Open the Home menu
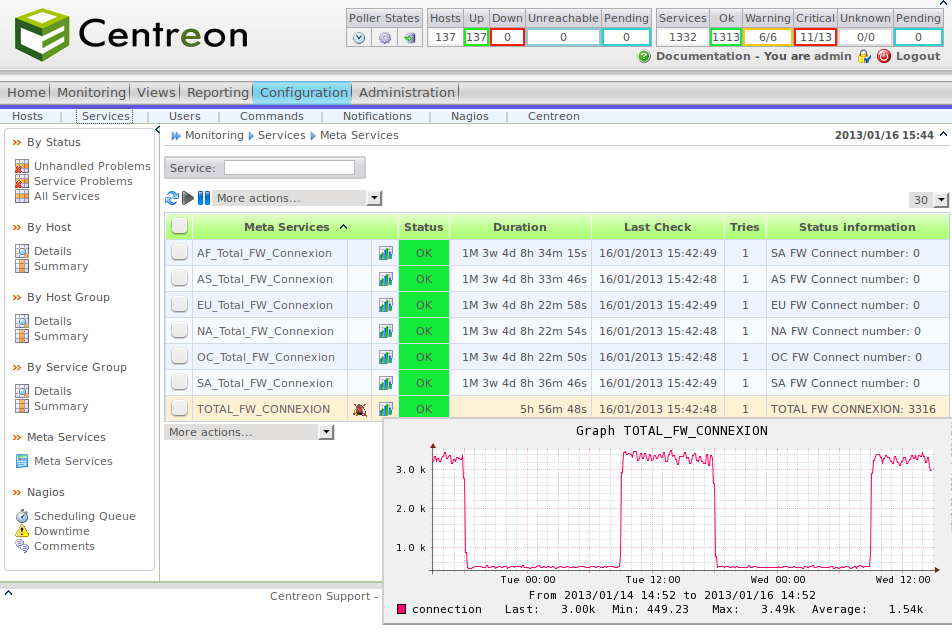Viewport: 952px width, 633px height. click(26, 92)
